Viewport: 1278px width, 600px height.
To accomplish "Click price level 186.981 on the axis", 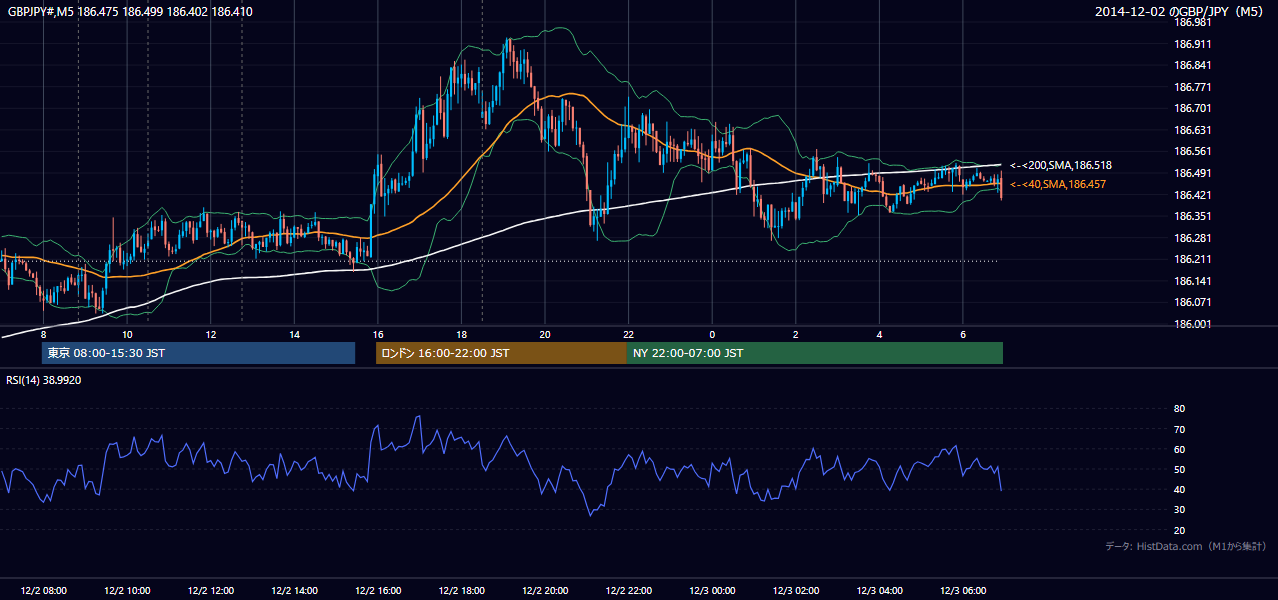I will point(1193,22).
